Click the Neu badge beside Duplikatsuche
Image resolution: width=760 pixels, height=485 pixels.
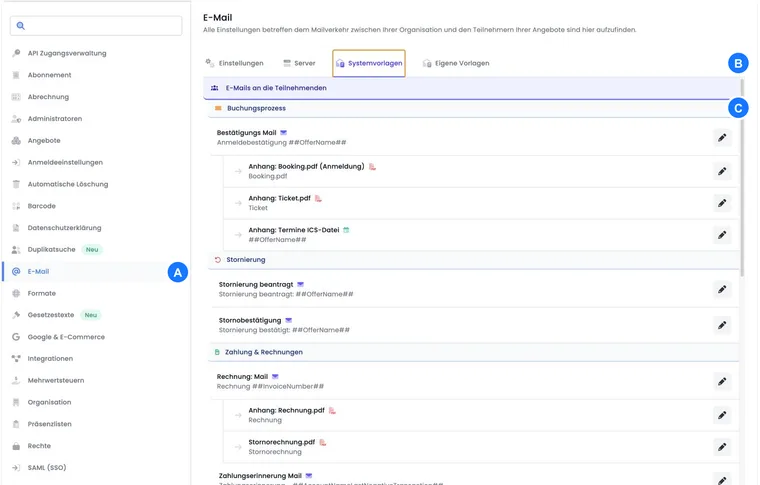pyautogui.click(x=92, y=250)
